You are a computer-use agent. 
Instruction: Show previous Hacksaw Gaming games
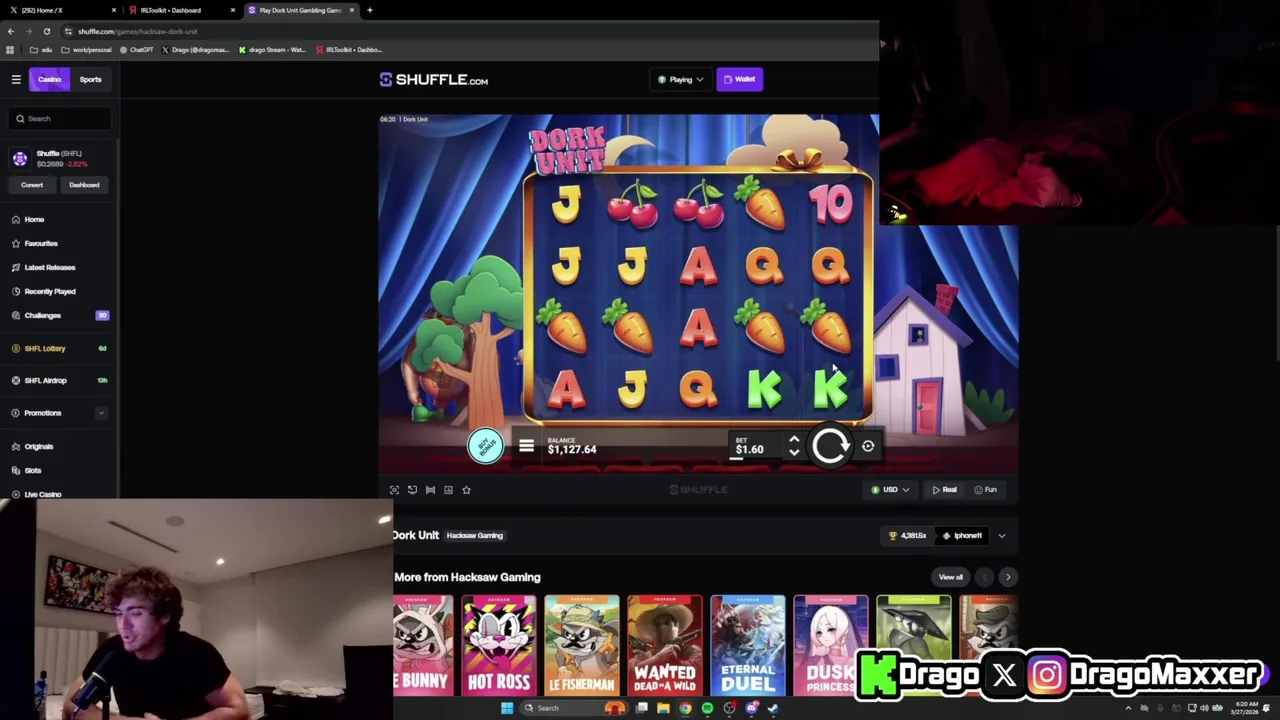[984, 577]
